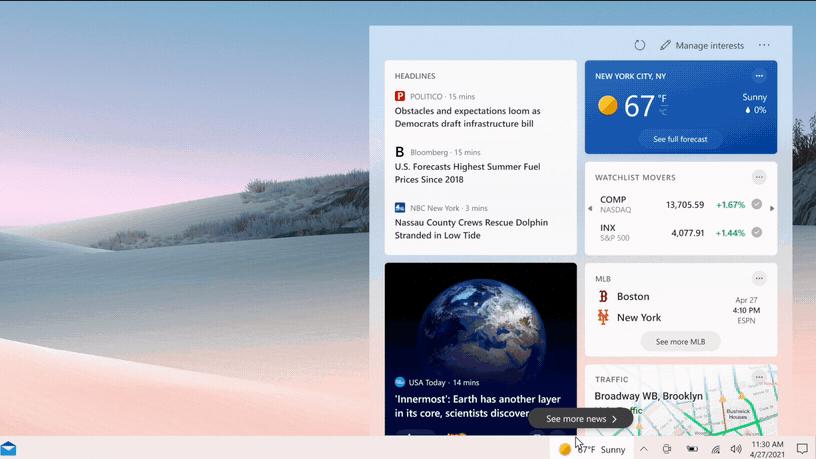Click See more MLB button

tap(680, 342)
